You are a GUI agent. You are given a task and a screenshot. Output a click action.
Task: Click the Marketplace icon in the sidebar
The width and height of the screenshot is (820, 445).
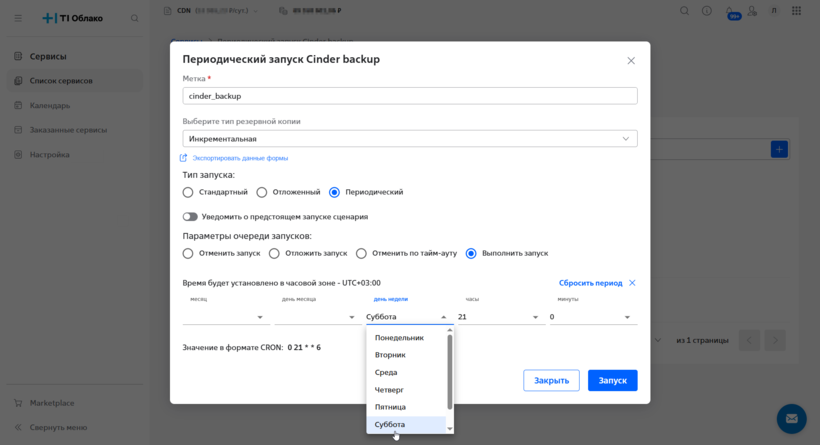coord(20,403)
